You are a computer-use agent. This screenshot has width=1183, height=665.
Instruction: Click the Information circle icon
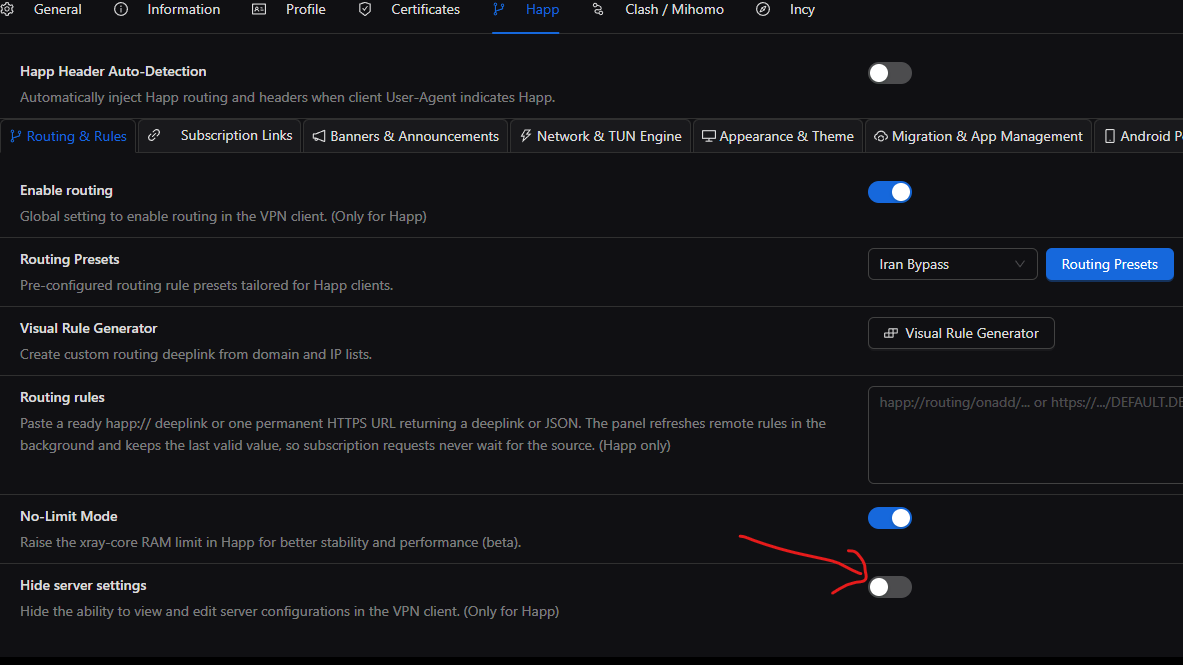click(121, 9)
